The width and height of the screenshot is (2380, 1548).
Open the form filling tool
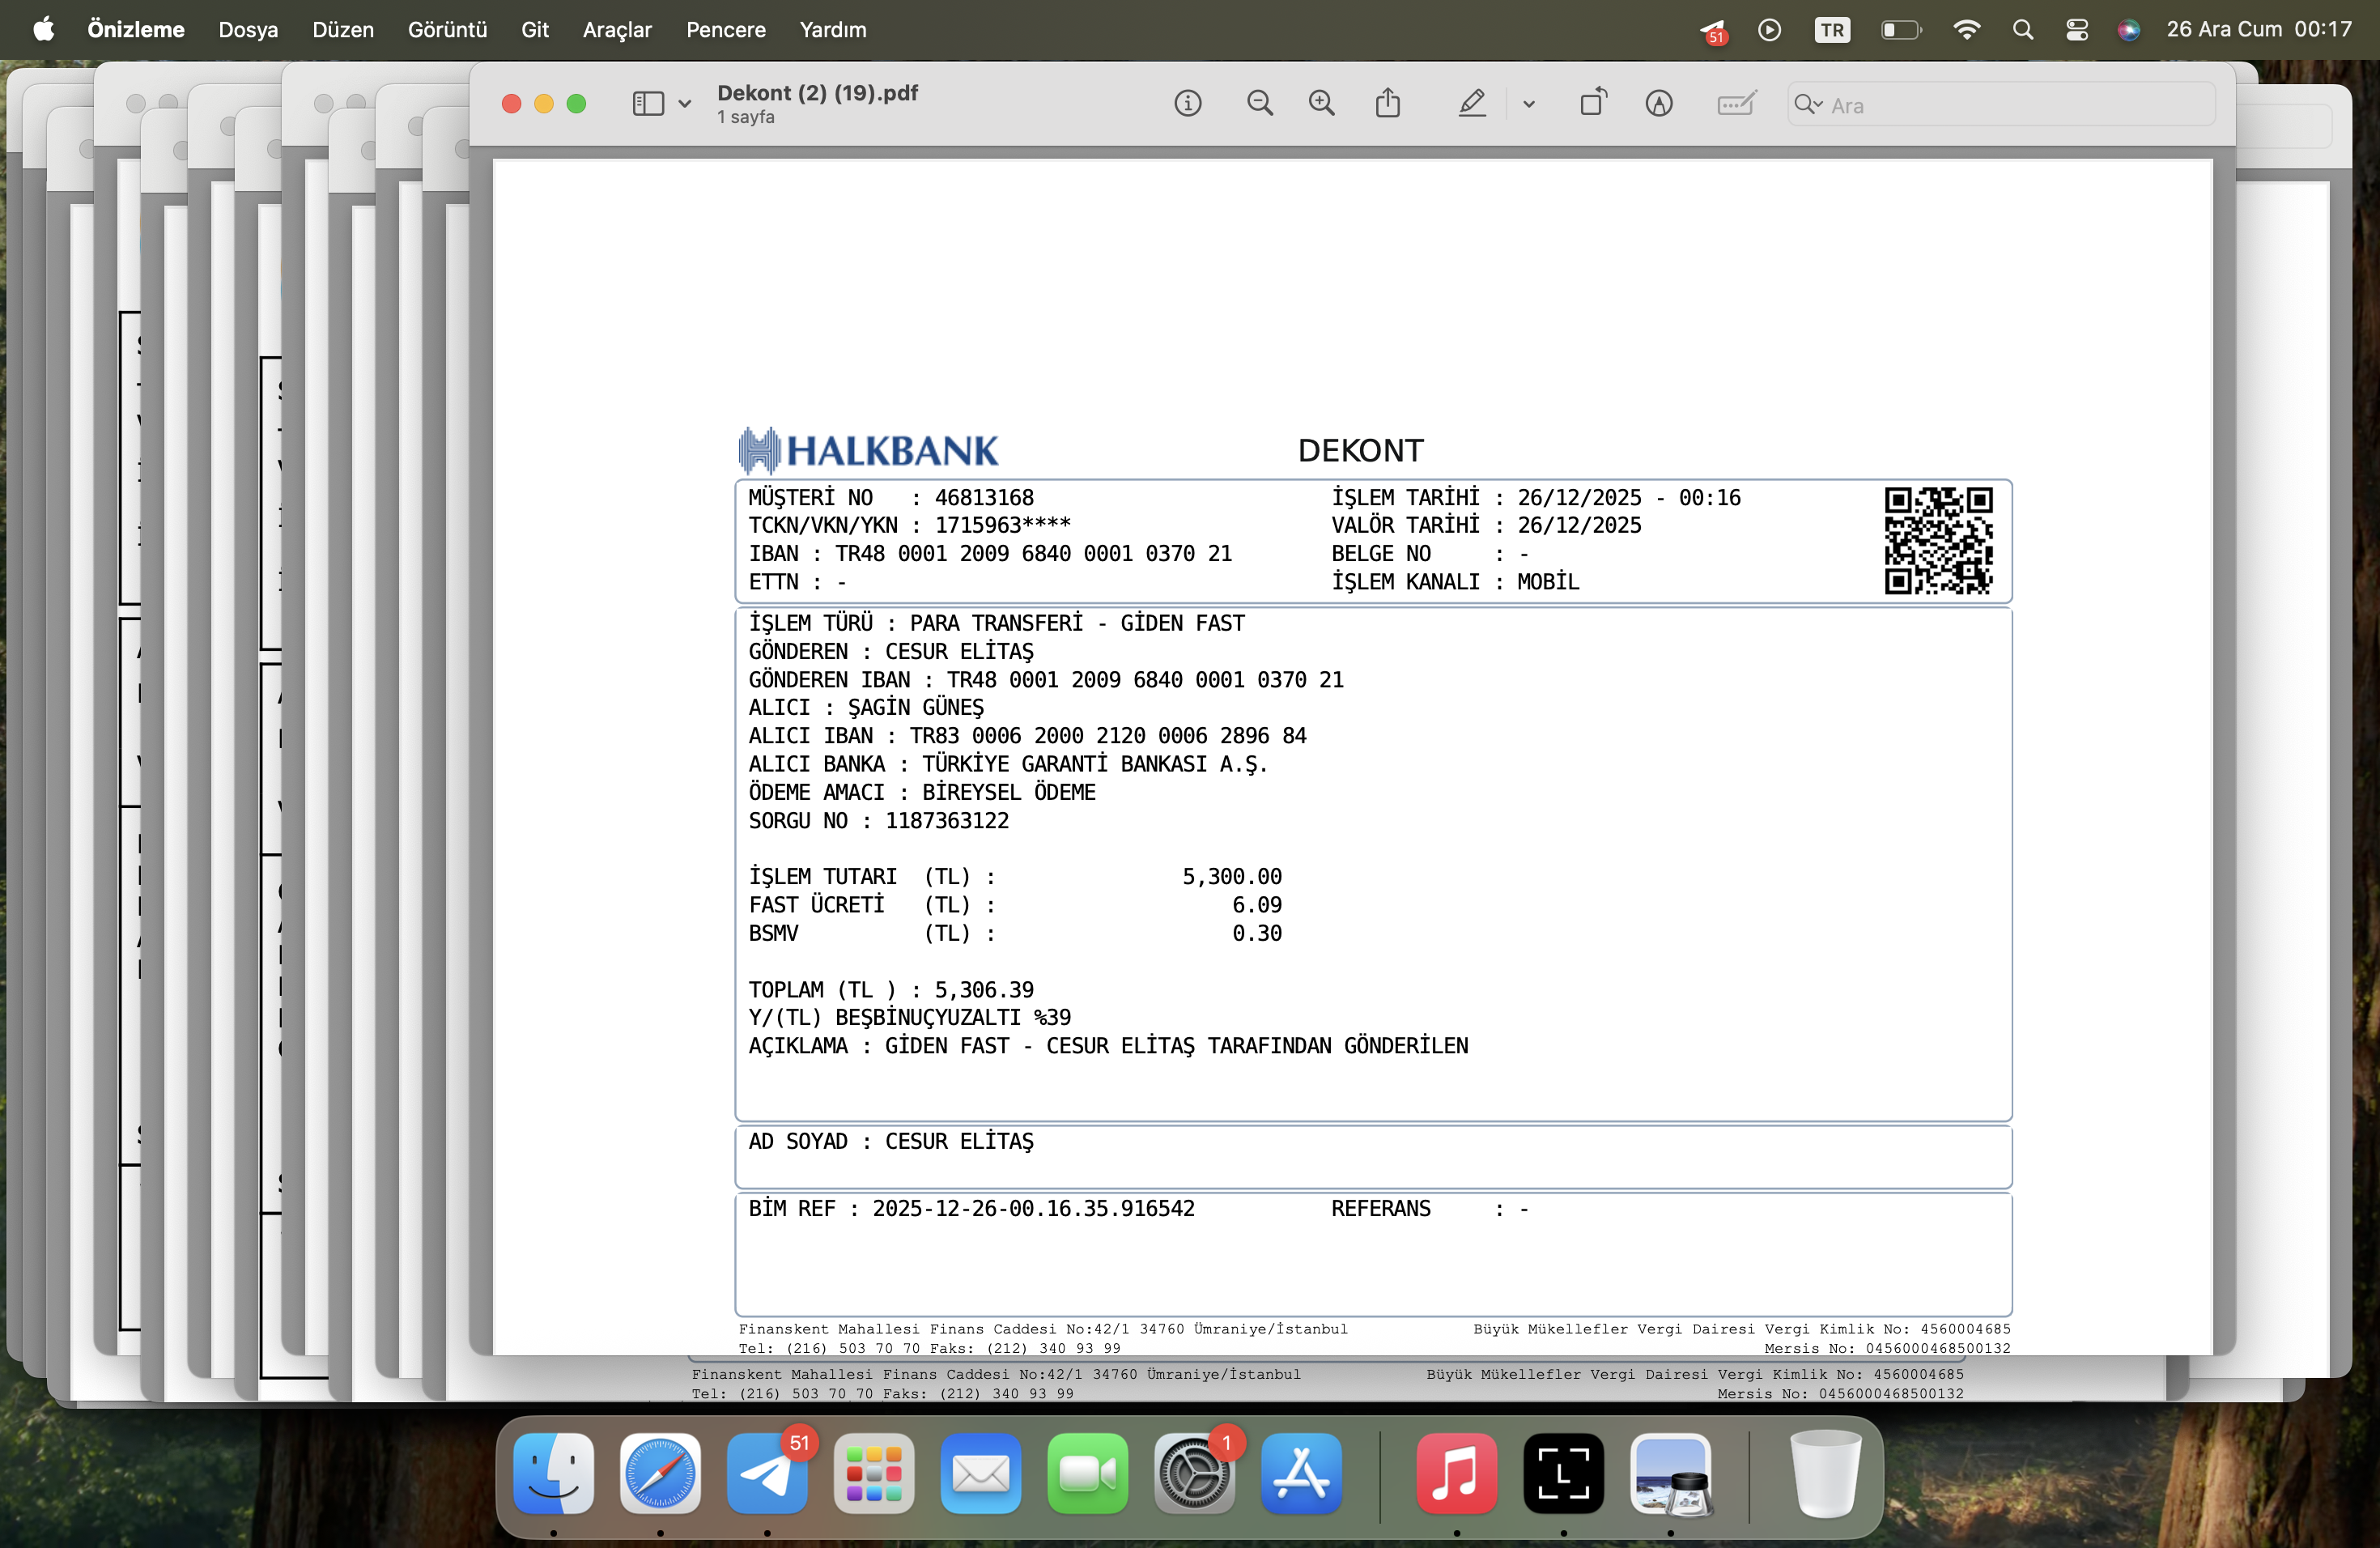point(1736,103)
